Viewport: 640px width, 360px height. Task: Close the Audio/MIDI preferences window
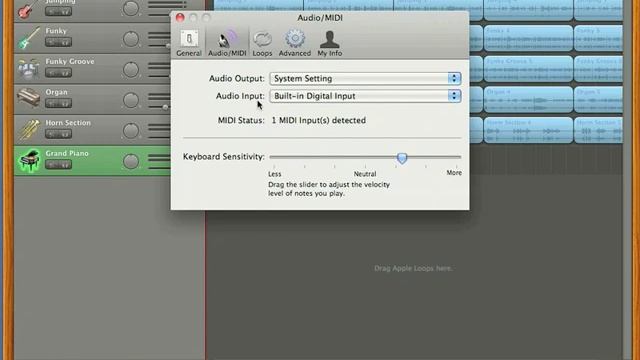point(180,18)
